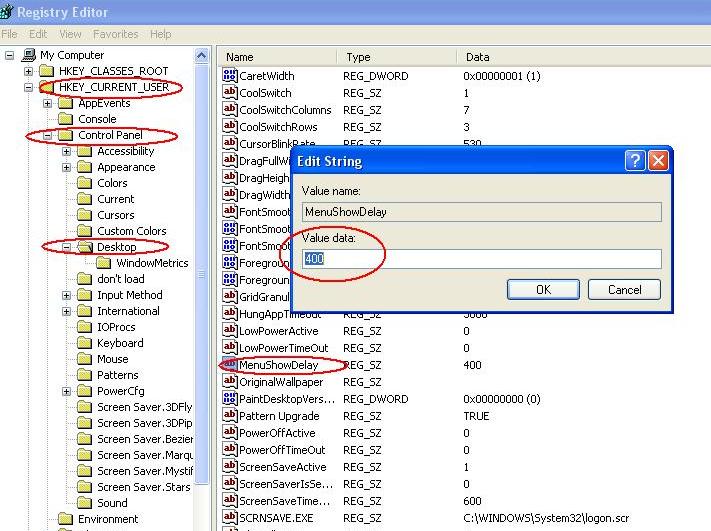Screen dimensions: 711x531
Task: Open the Edit menu
Action: click(x=38, y=34)
